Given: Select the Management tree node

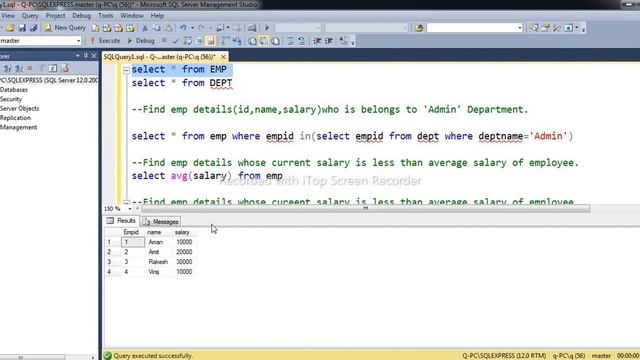Looking at the screenshot, I should 18,127.
